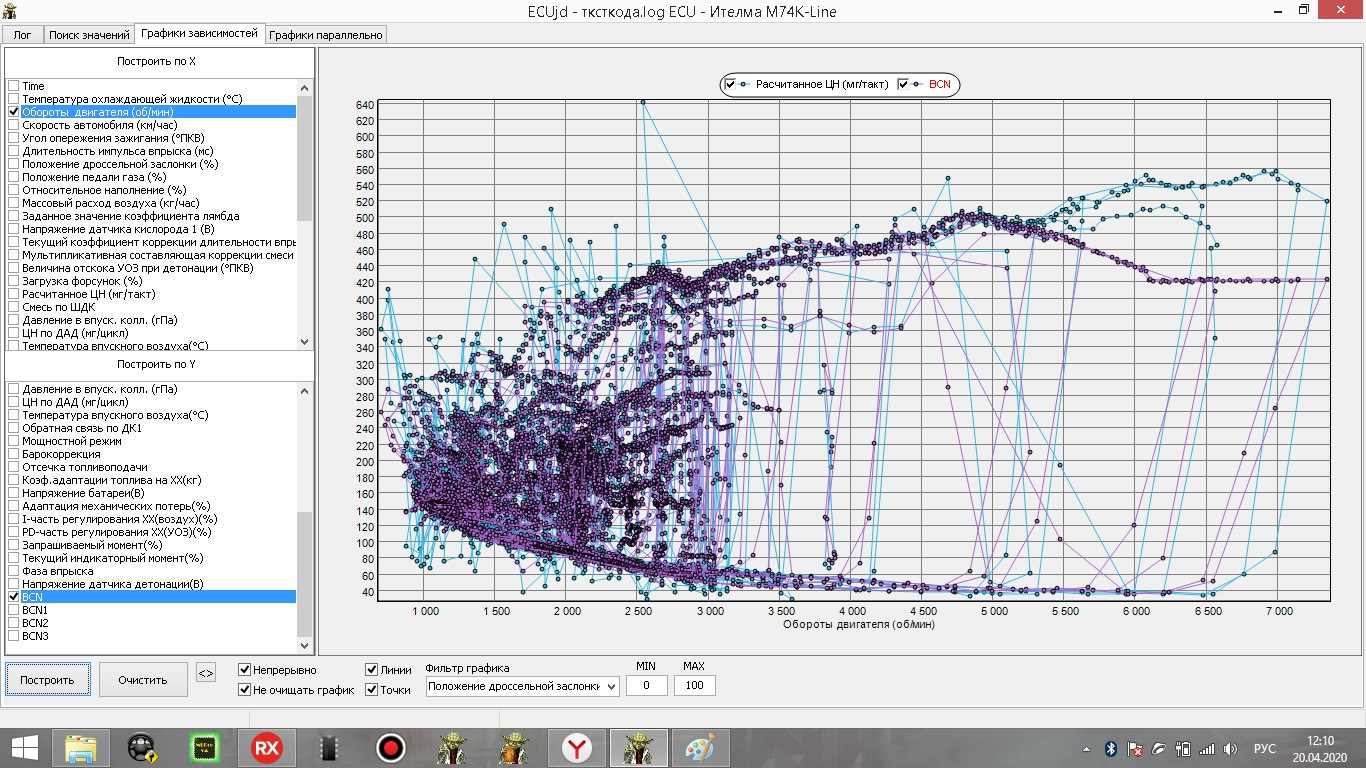Toggle the Точки checkbox

click(x=372, y=690)
